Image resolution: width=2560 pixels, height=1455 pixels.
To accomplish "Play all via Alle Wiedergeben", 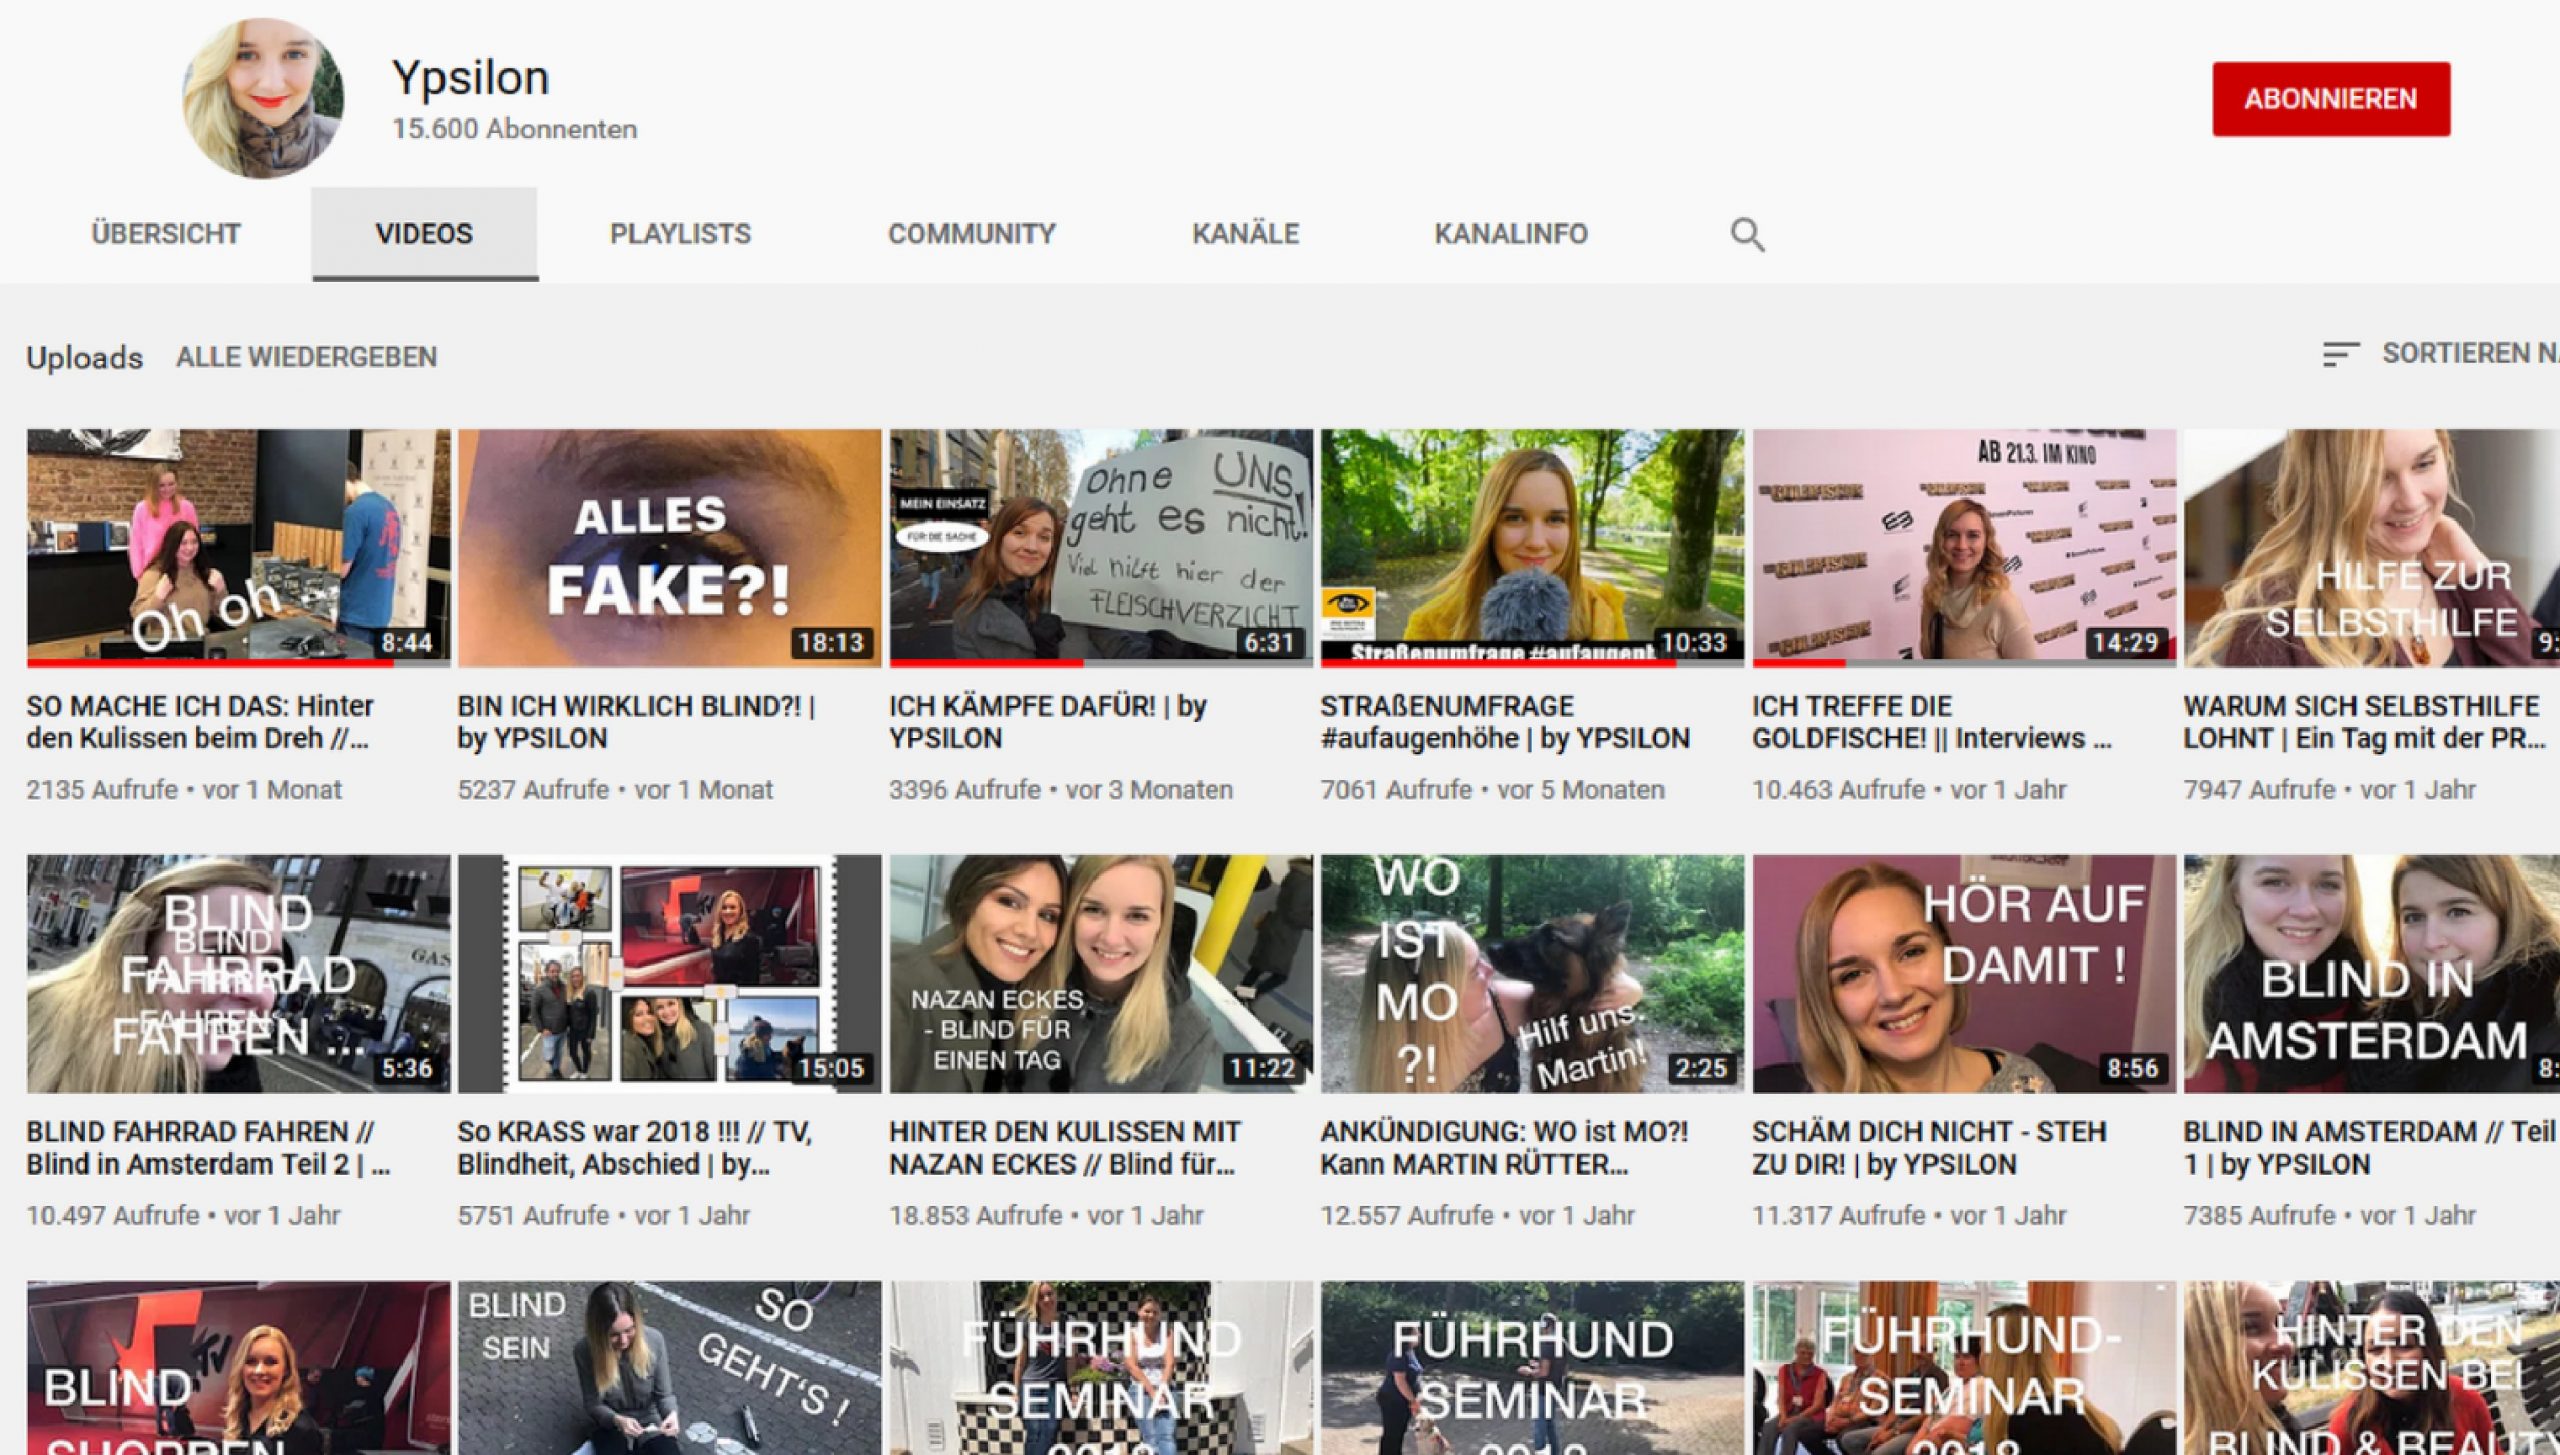I will 306,357.
